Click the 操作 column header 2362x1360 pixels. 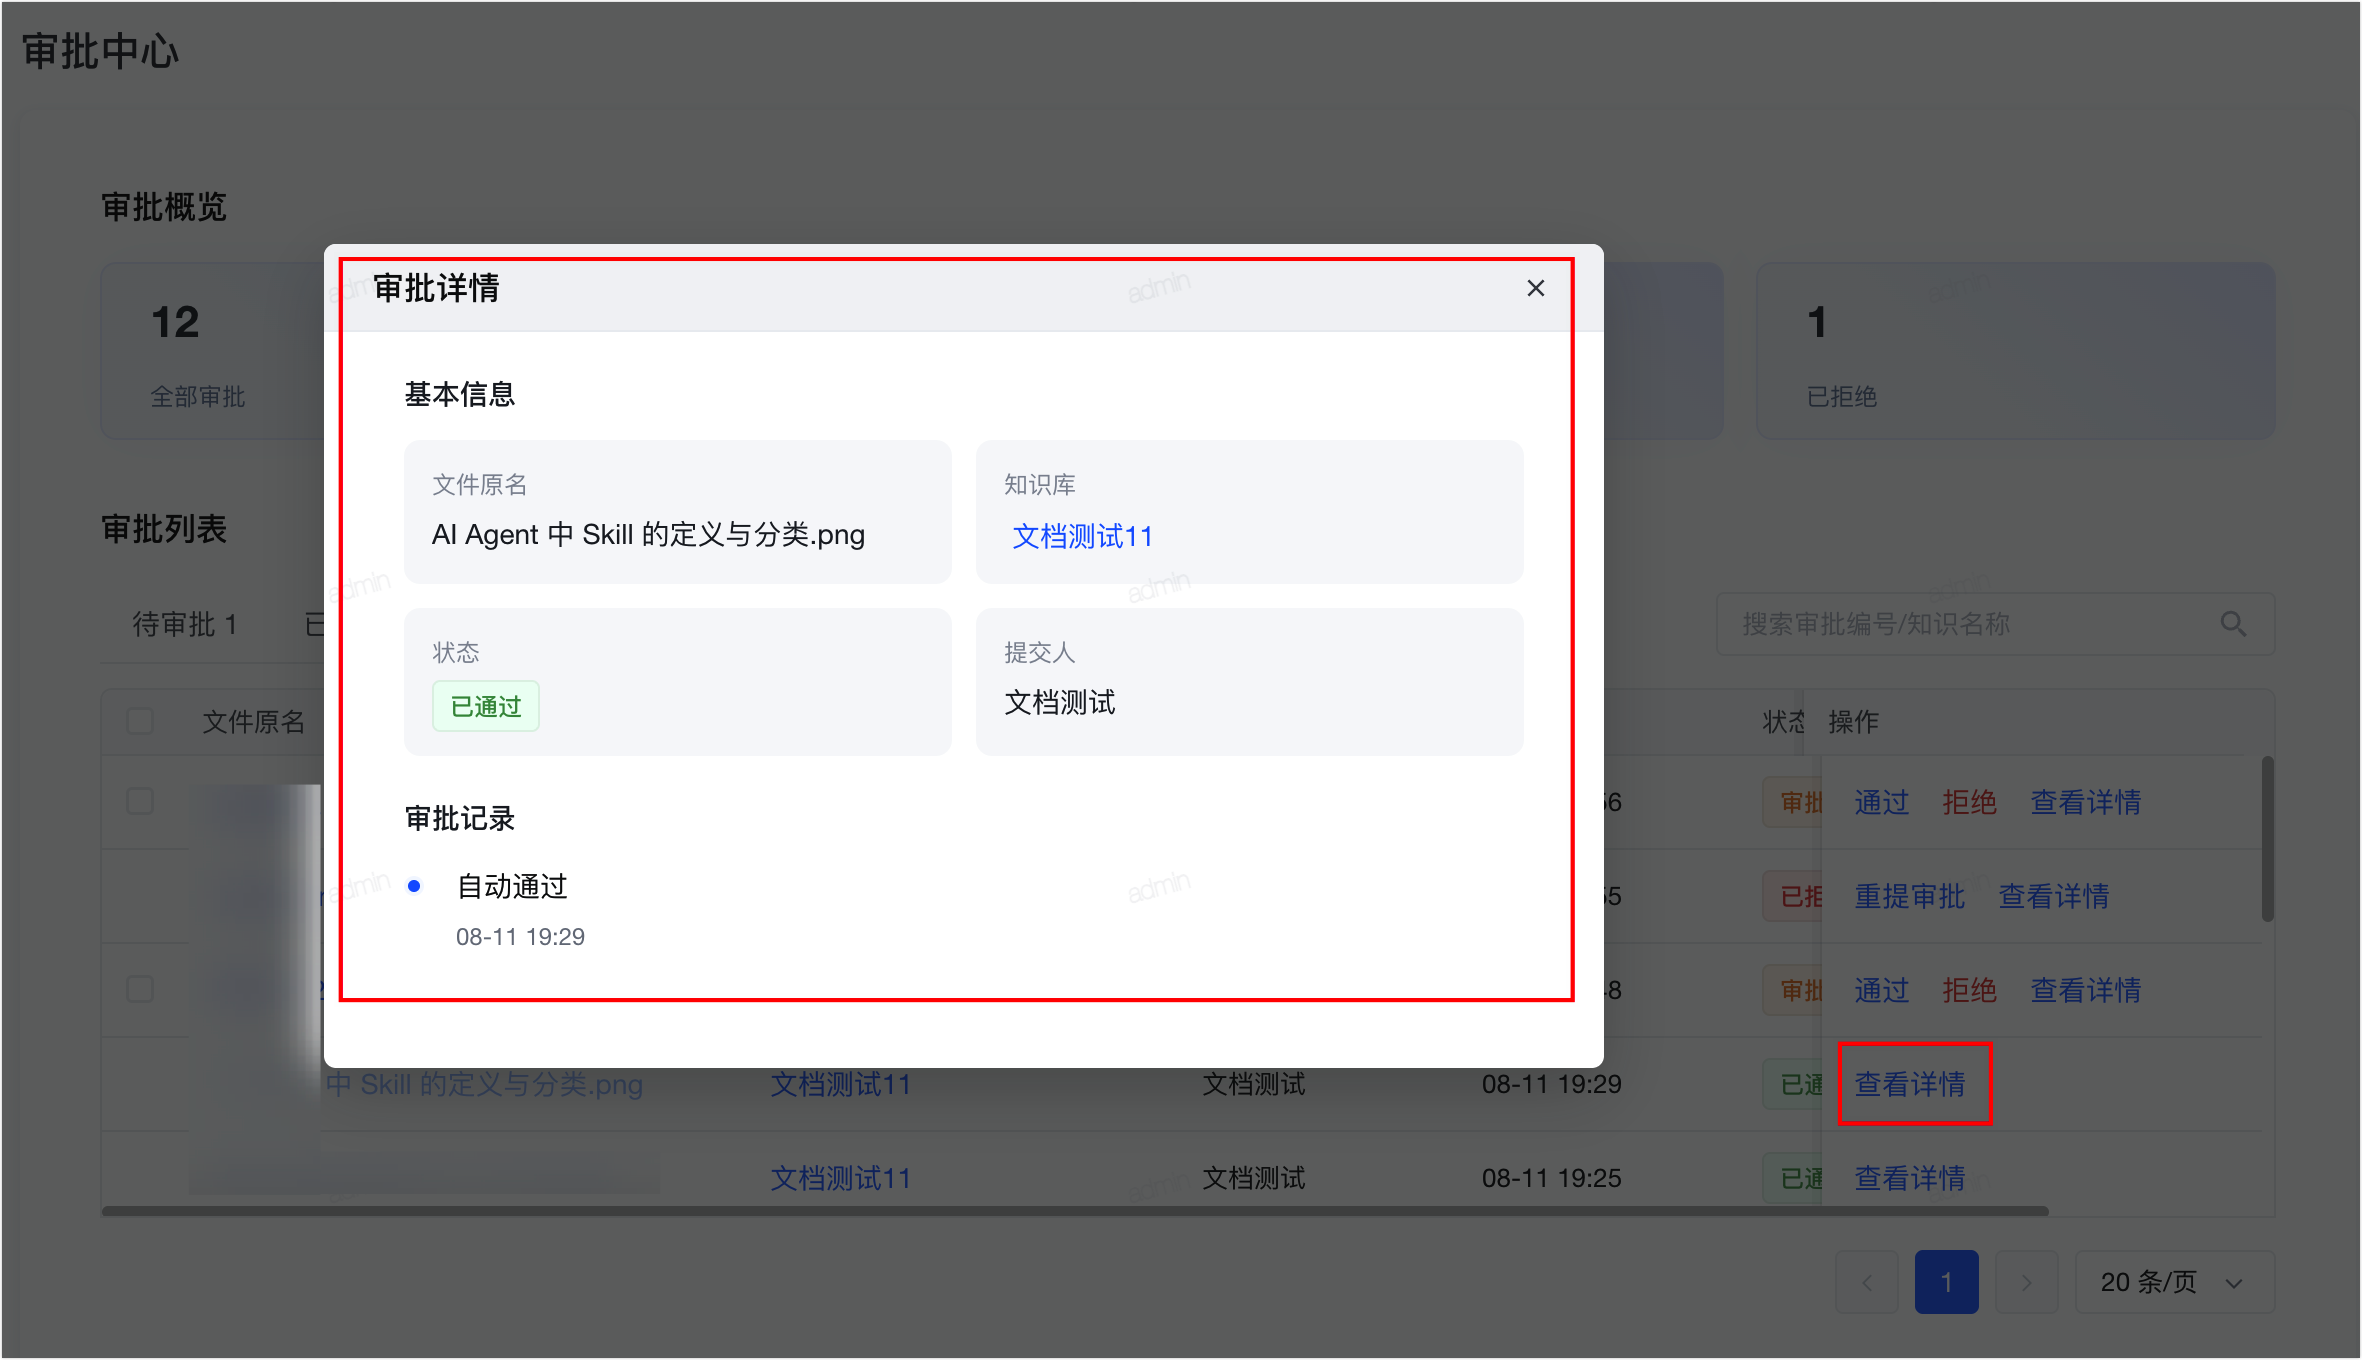click(1853, 721)
